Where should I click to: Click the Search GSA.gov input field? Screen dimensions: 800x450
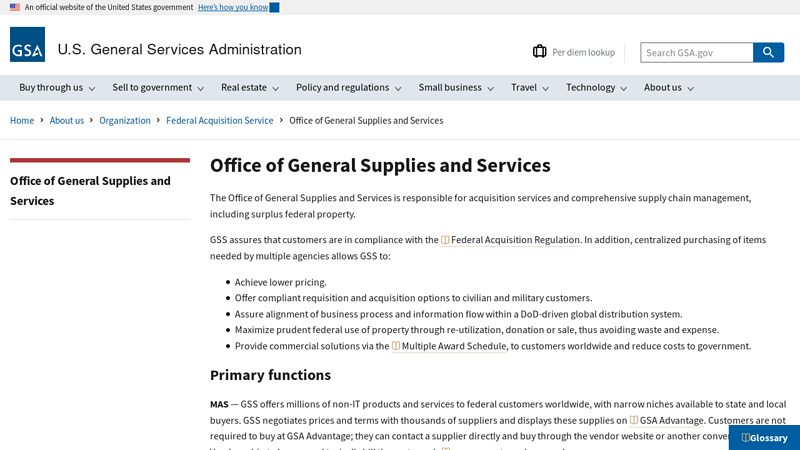(x=697, y=53)
